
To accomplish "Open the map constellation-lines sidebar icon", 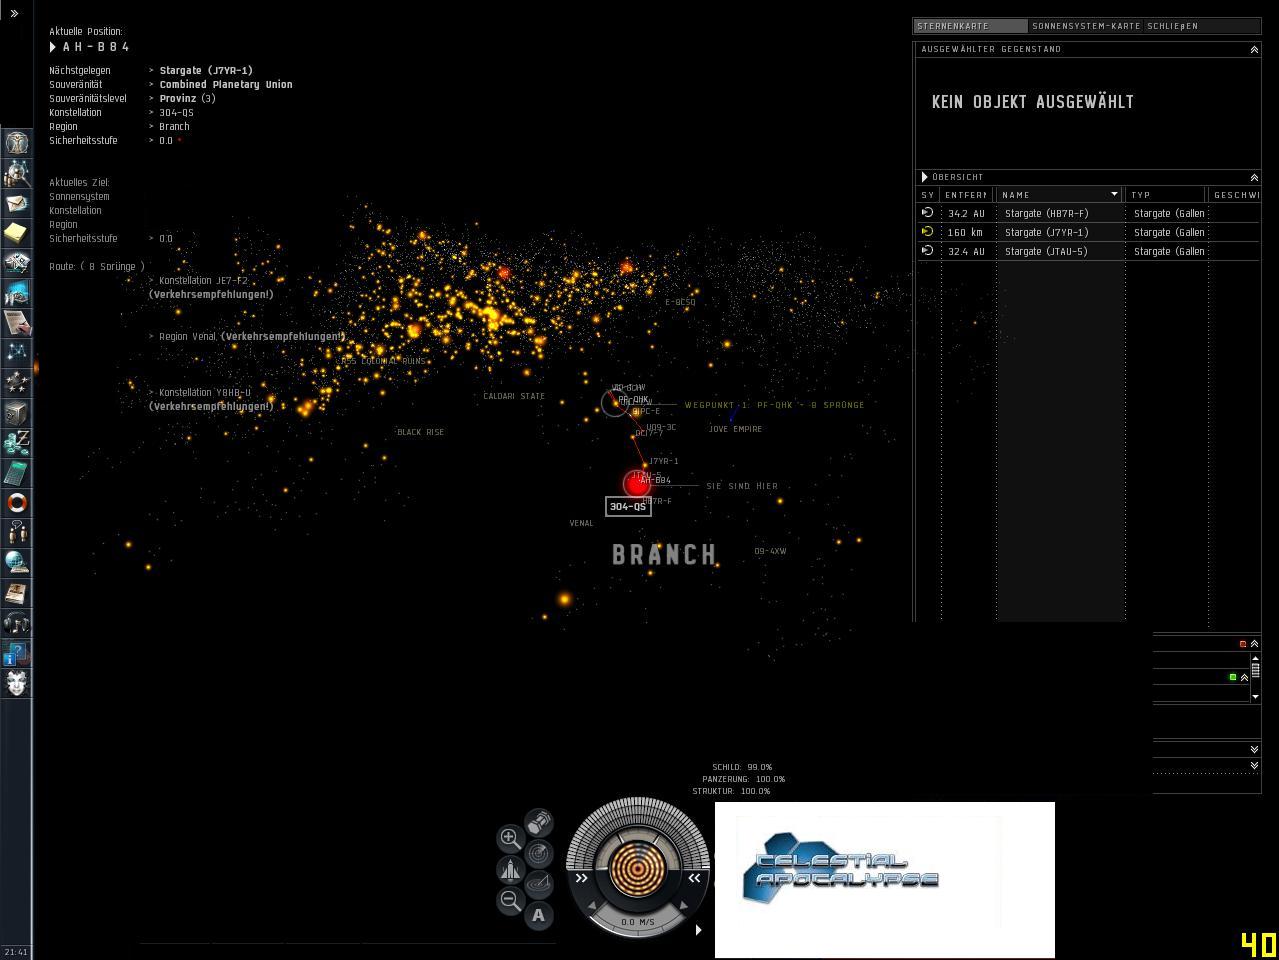I will tap(17, 352).
